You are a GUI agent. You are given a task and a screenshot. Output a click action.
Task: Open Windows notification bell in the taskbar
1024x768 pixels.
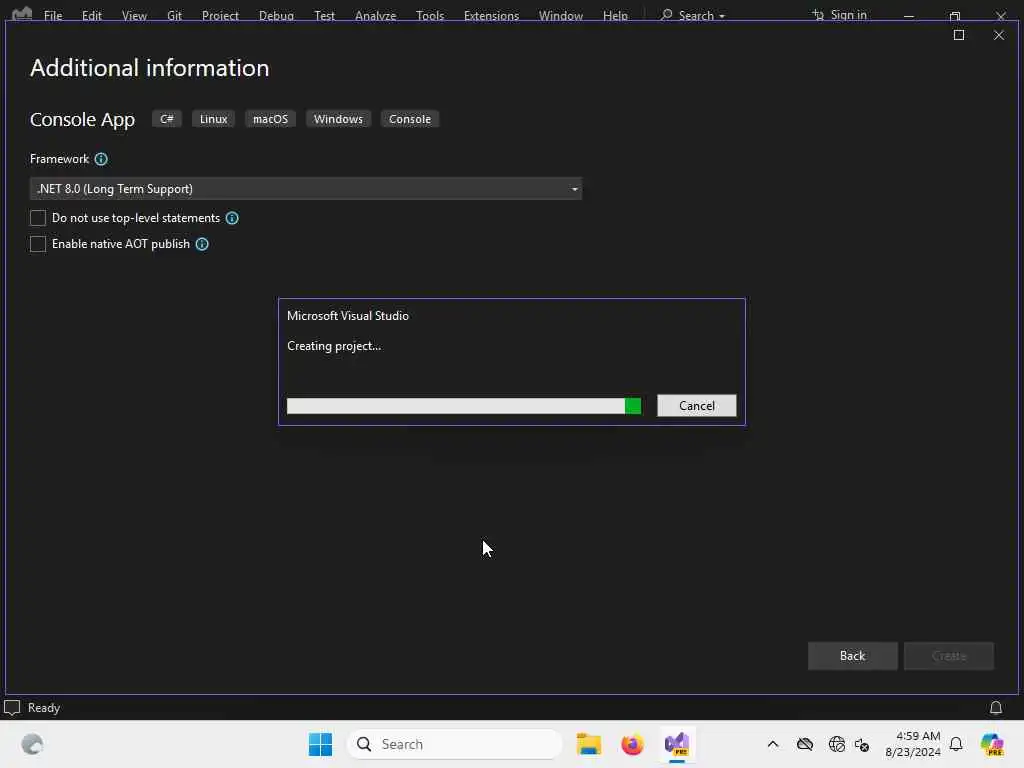point(956,744)
